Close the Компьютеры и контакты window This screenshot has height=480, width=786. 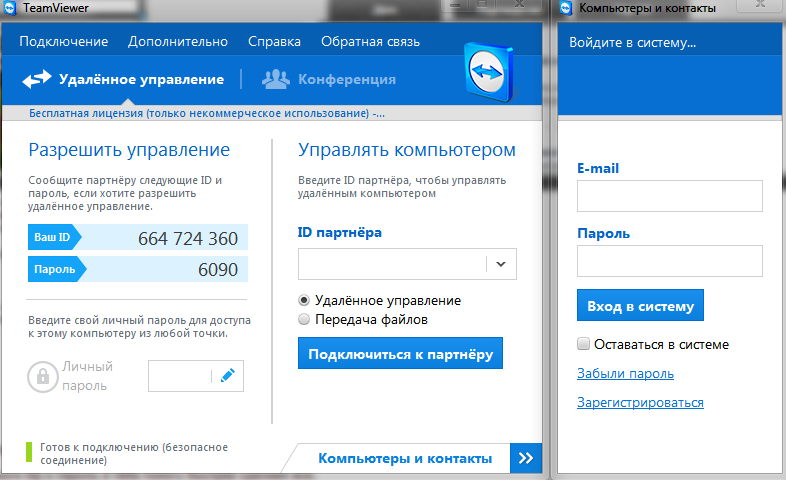tap(760, 5)
